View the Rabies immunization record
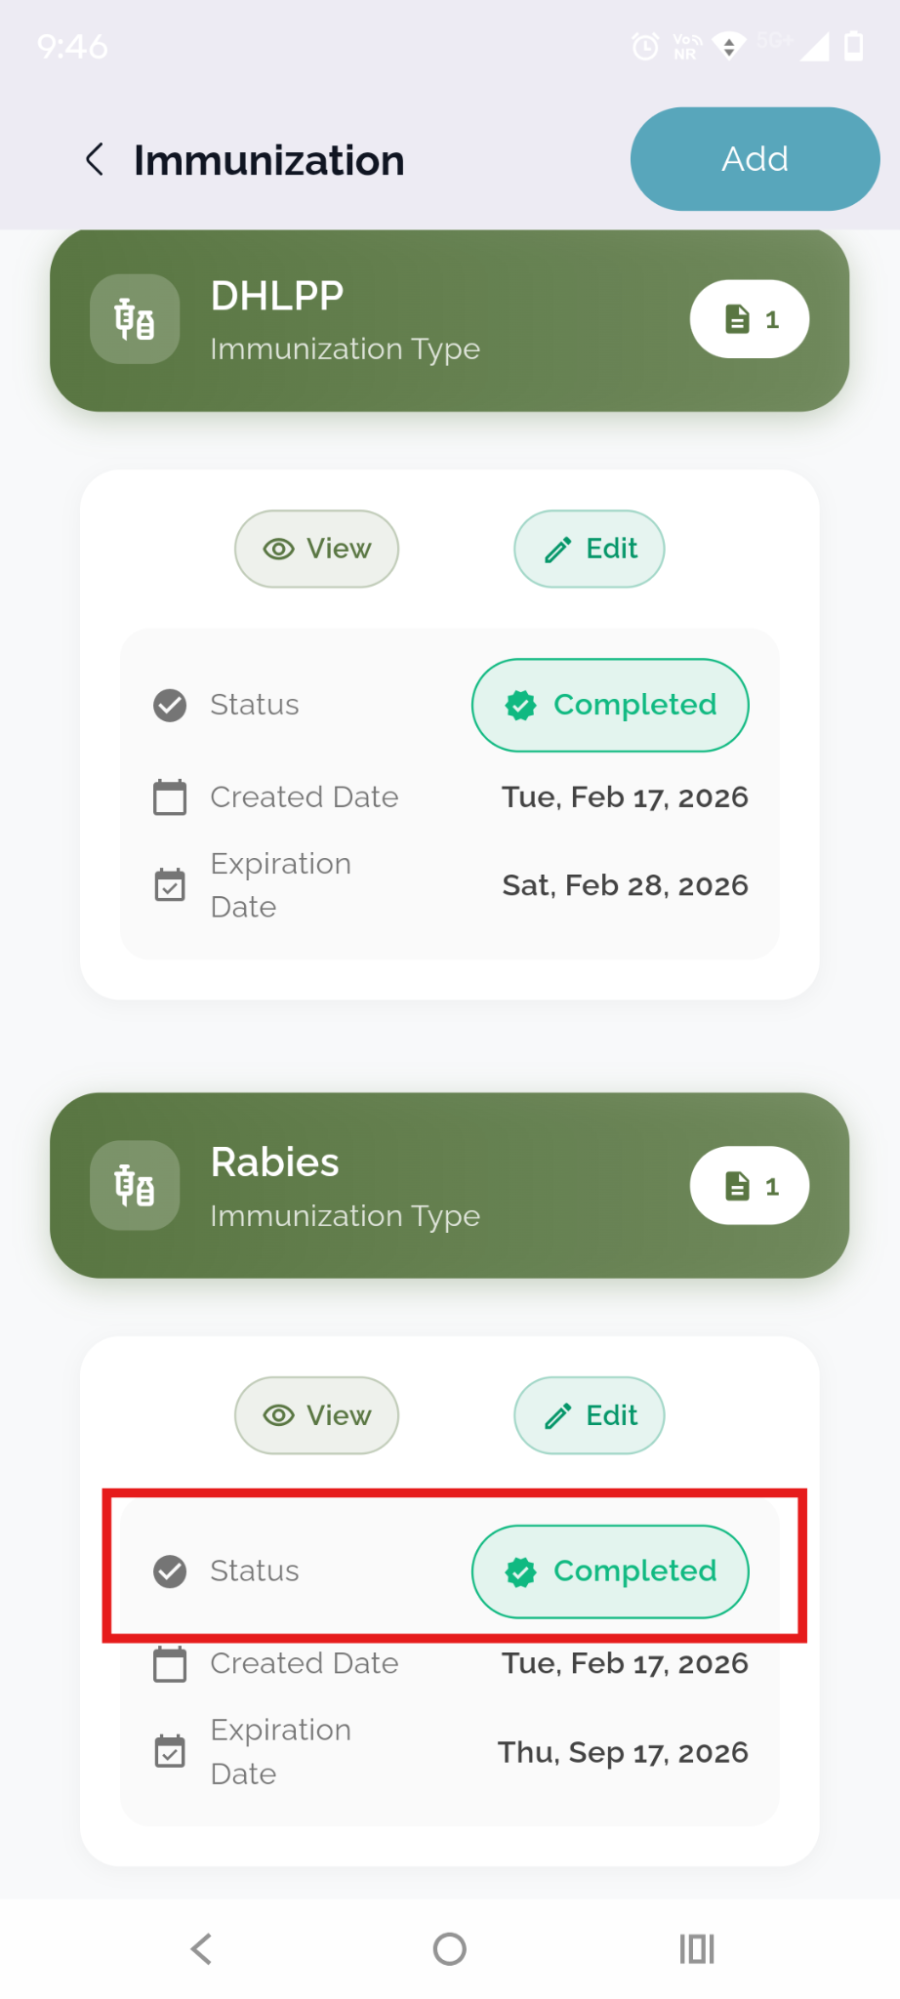 tap(317, 1416)
